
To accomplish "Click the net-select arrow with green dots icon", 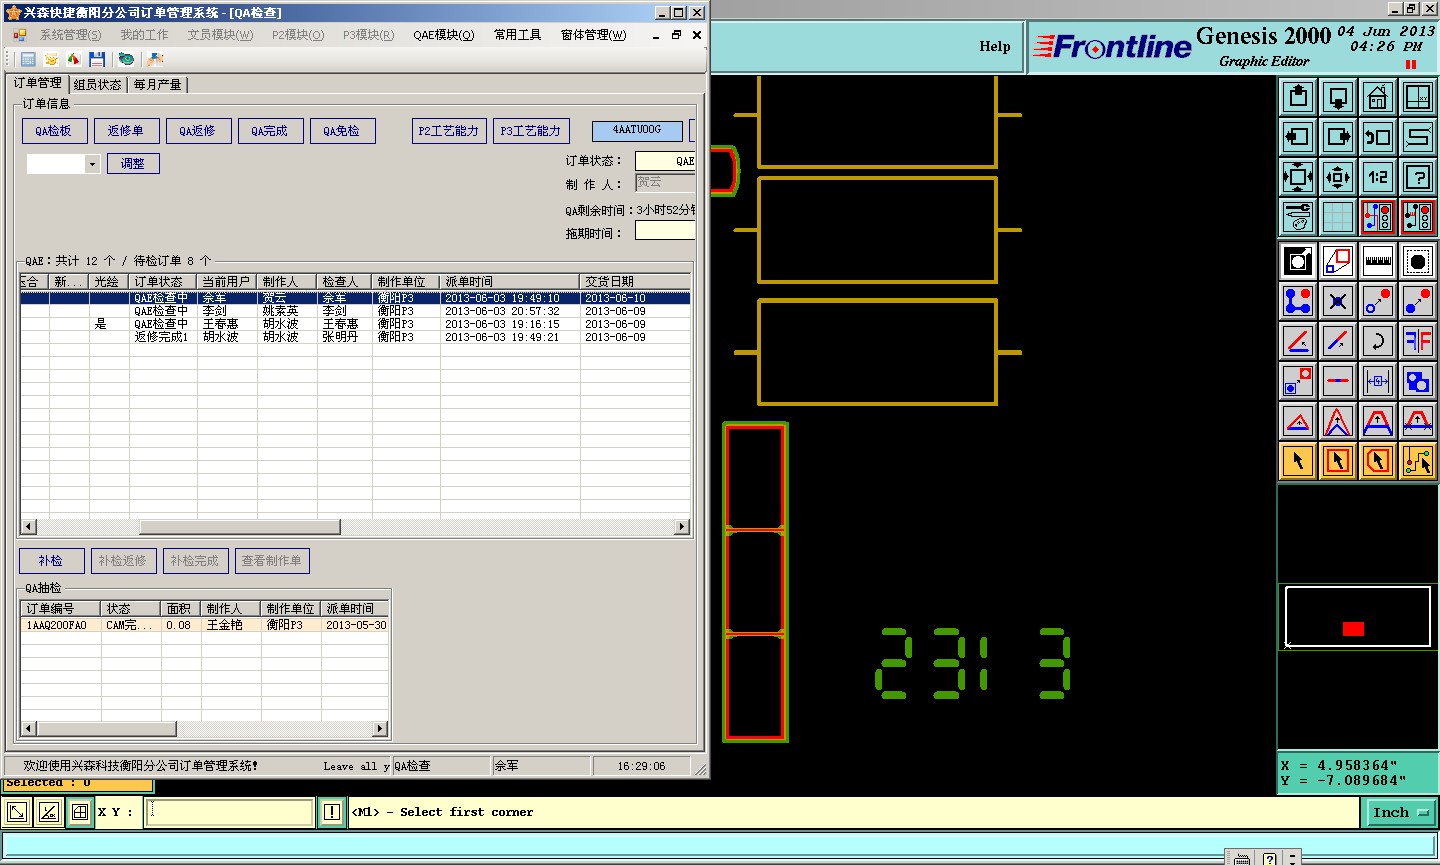I will 1418,461.
